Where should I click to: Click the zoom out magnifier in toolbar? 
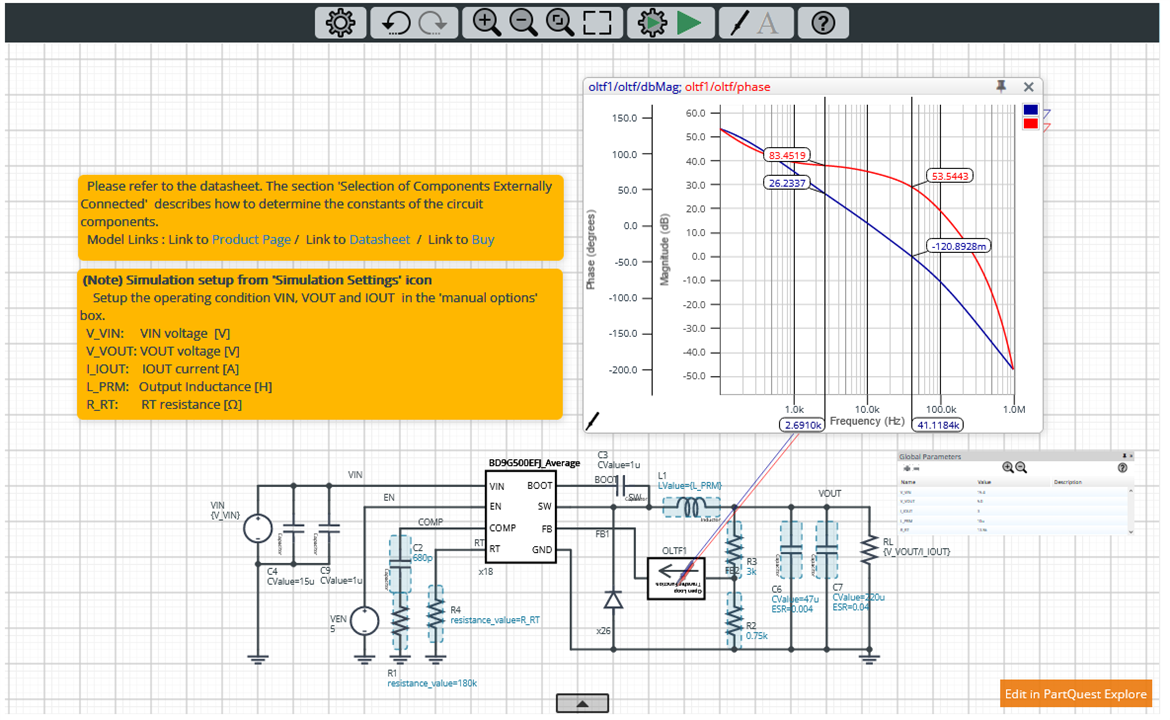pos(523,22)
